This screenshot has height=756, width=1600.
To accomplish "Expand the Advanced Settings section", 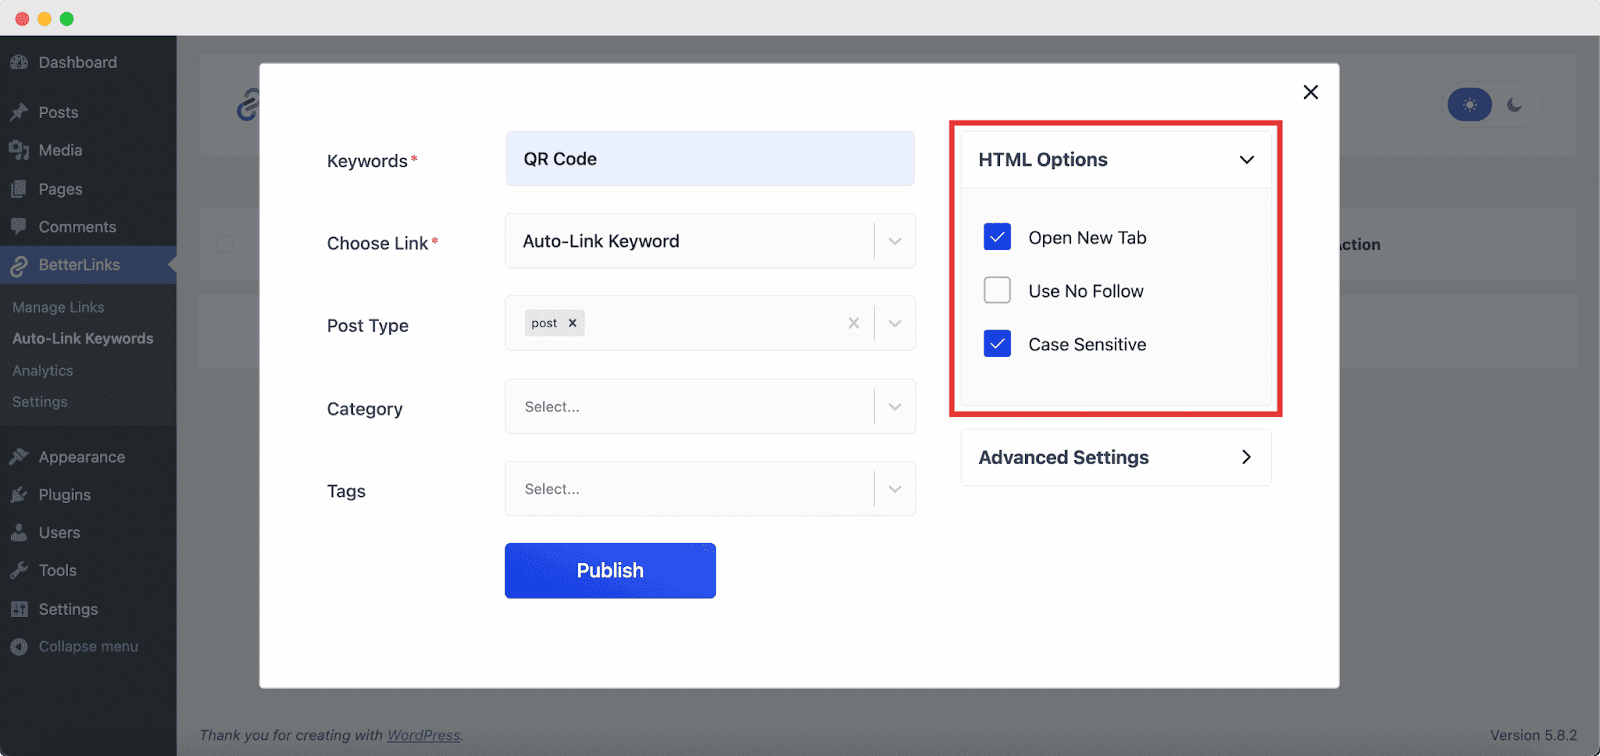I will [x=1115, y=457].
